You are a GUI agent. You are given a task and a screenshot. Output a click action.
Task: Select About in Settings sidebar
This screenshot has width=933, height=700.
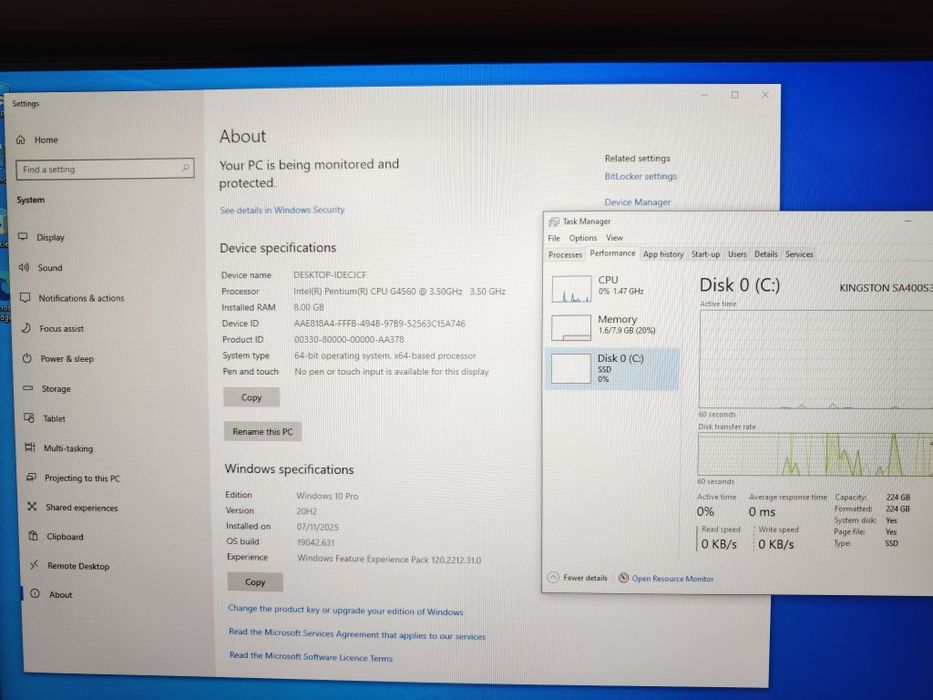point(51,594)
